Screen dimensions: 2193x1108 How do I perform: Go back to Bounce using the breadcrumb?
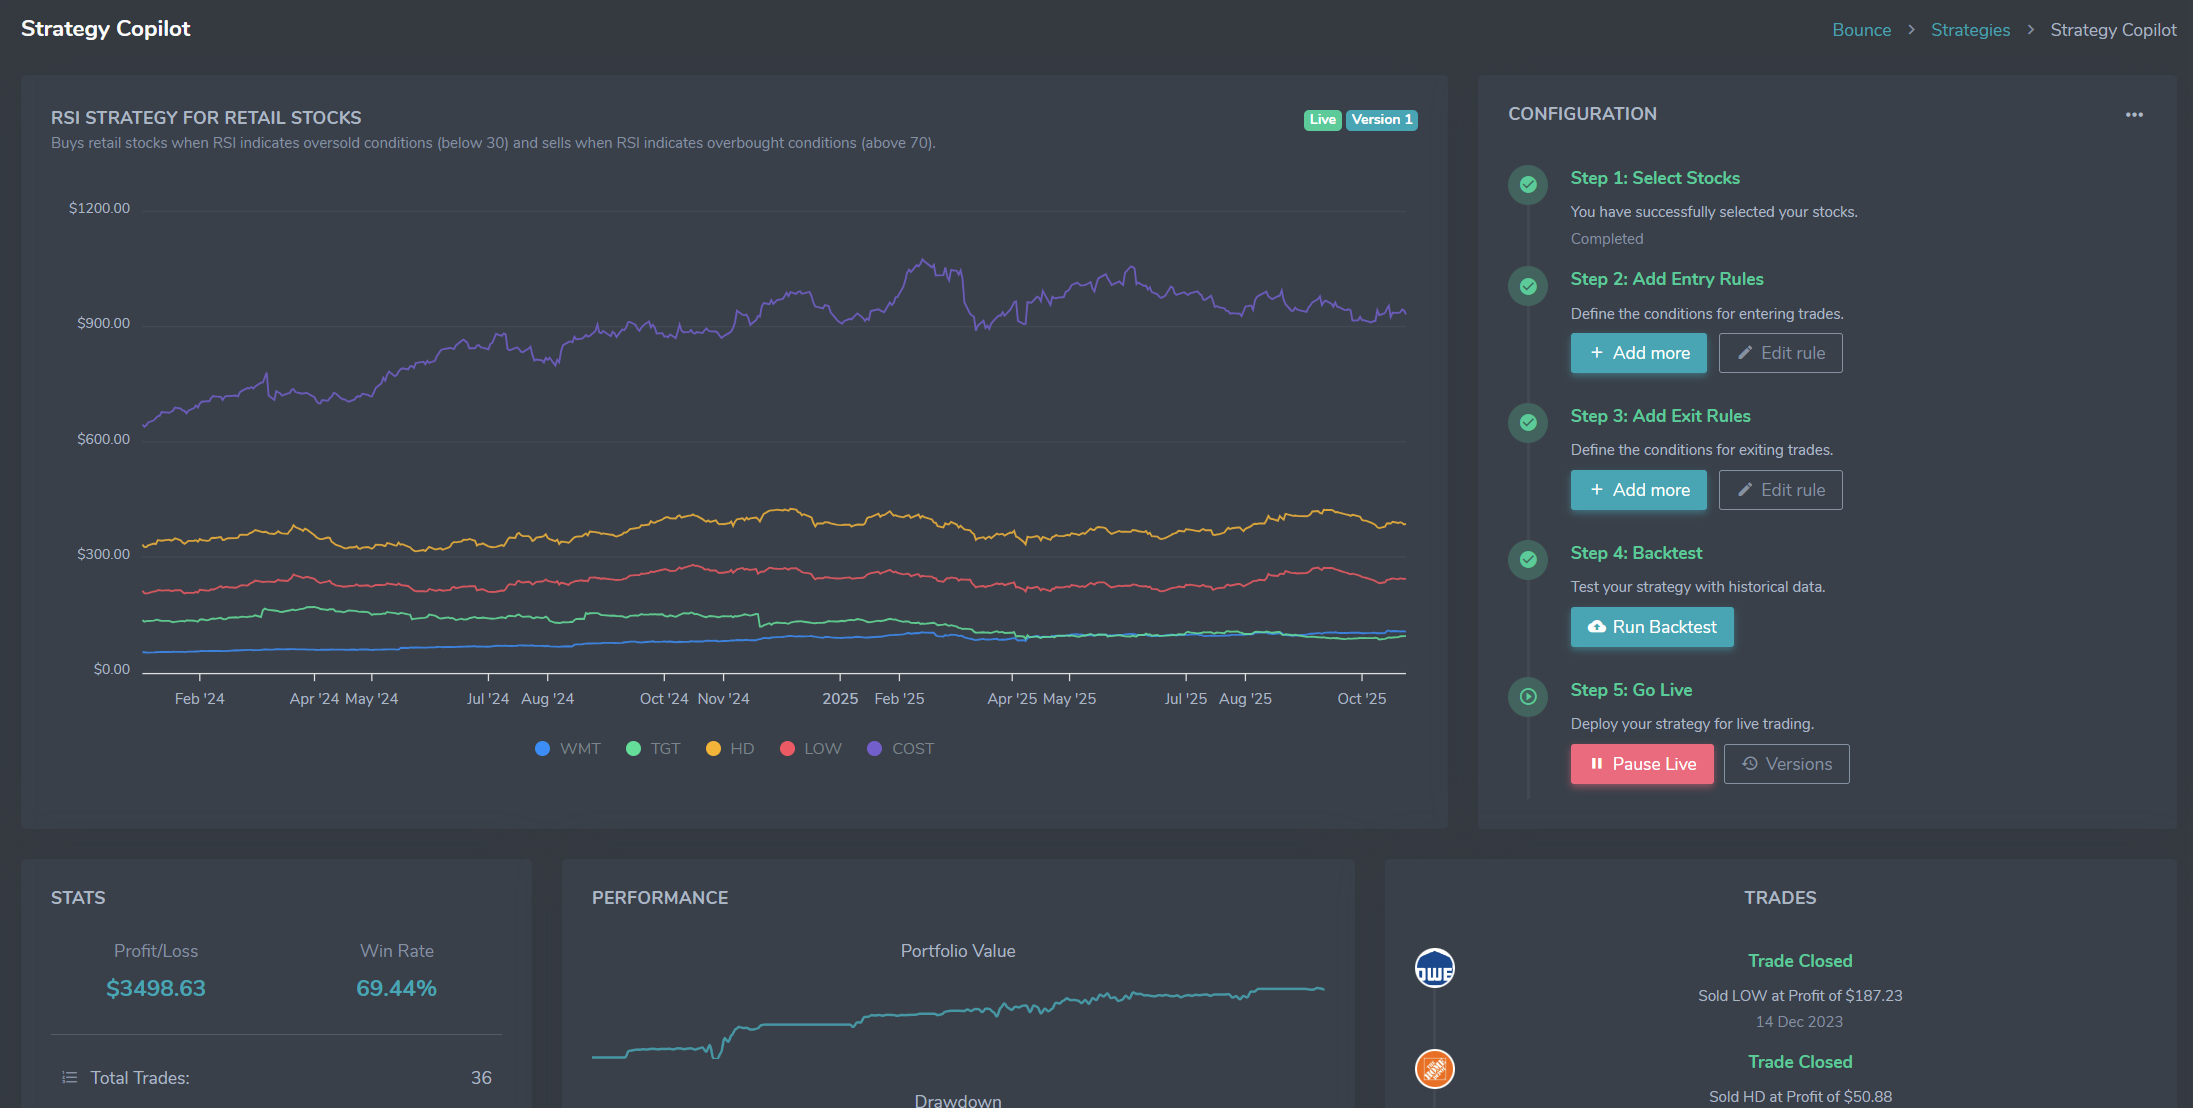(x=1861, y=29)
